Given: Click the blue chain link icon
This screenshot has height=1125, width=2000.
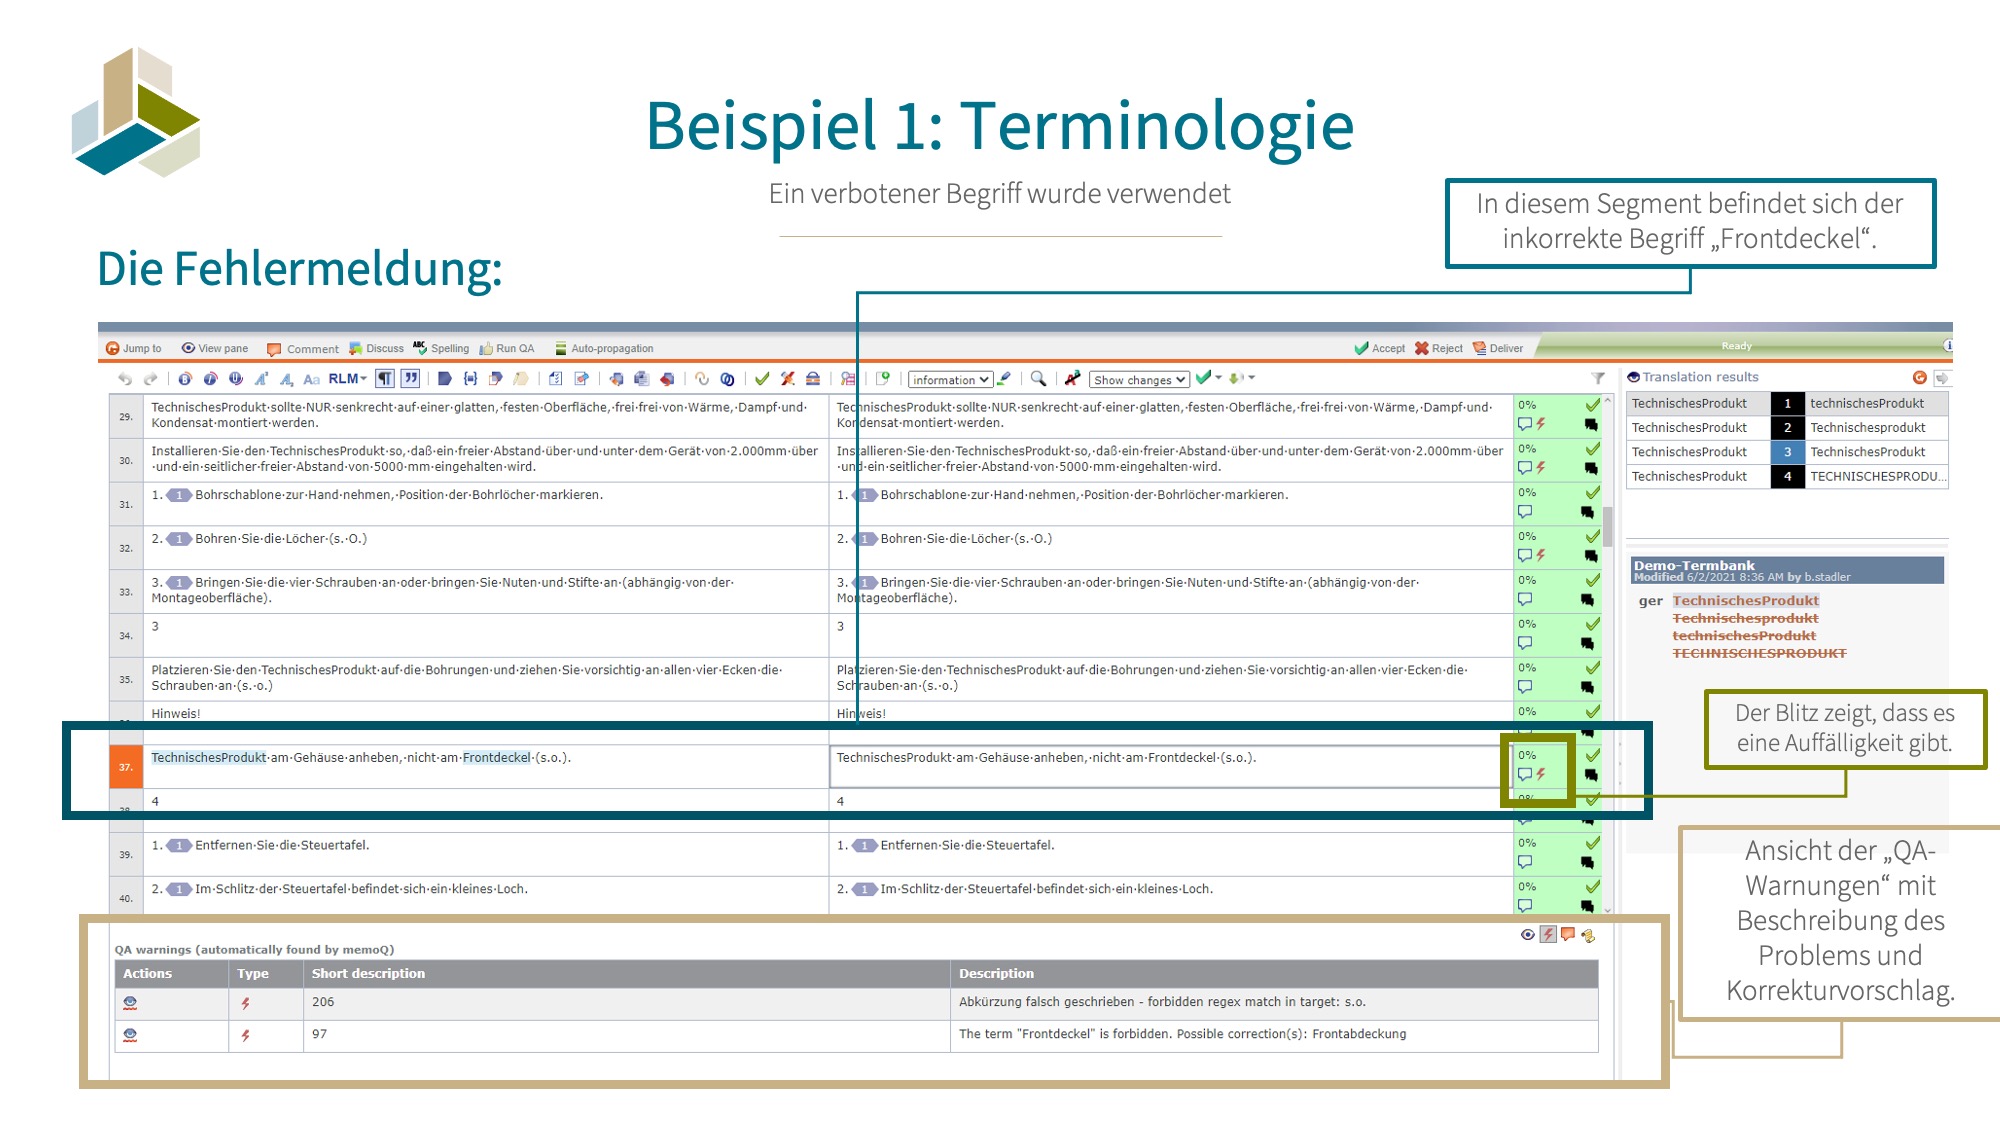Looking at the screenshot, I should 727,379.
